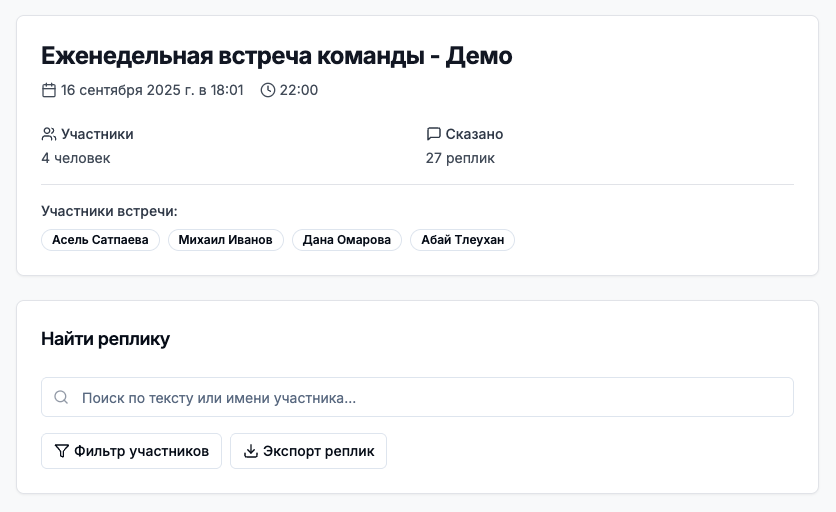
Task: Click the Еженедельная встреча команды title
Action: tap(276, 56)
